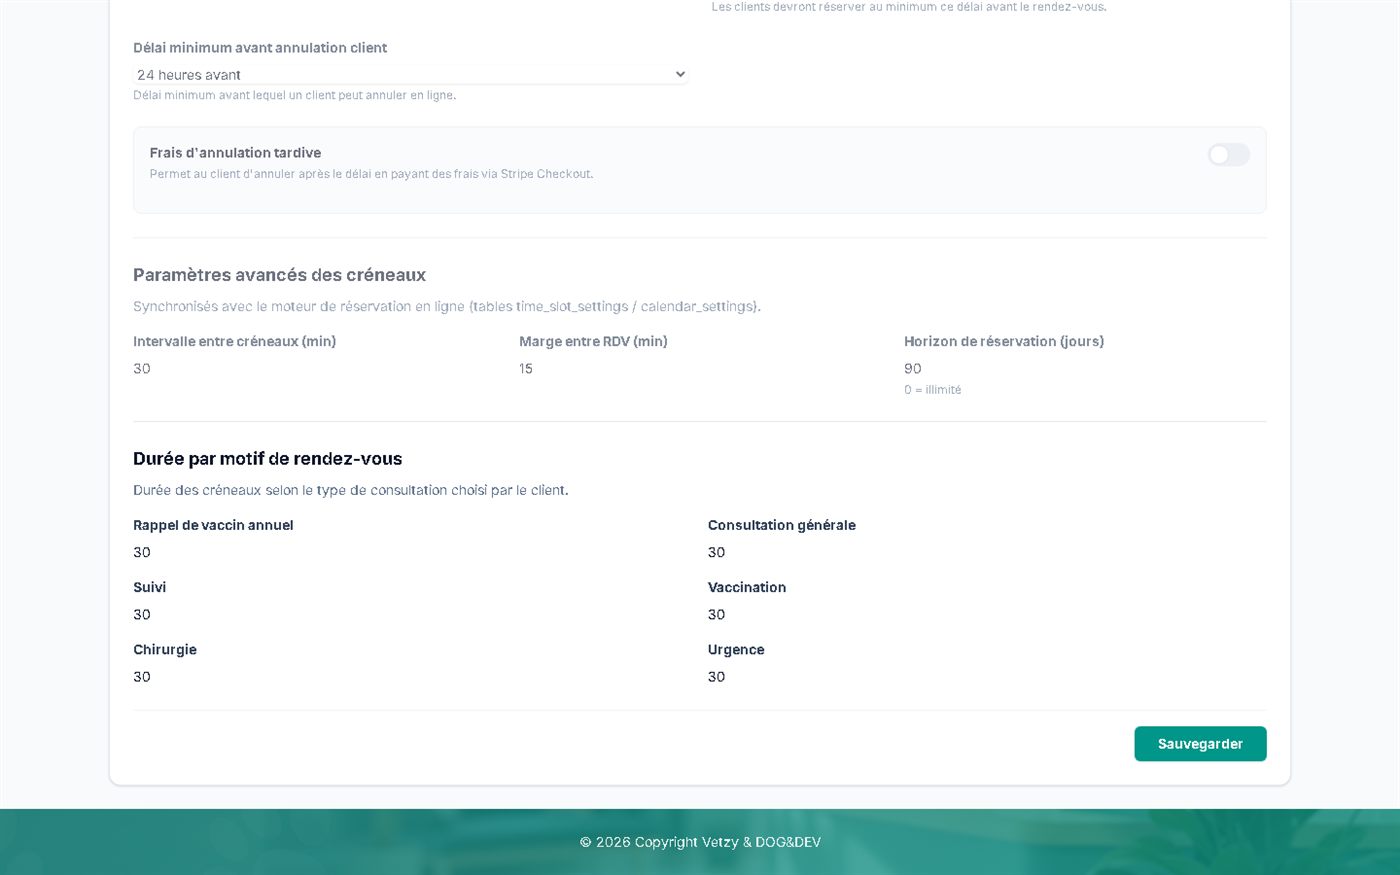Edit Marge entre RDV value field

(x=700, y=369)
